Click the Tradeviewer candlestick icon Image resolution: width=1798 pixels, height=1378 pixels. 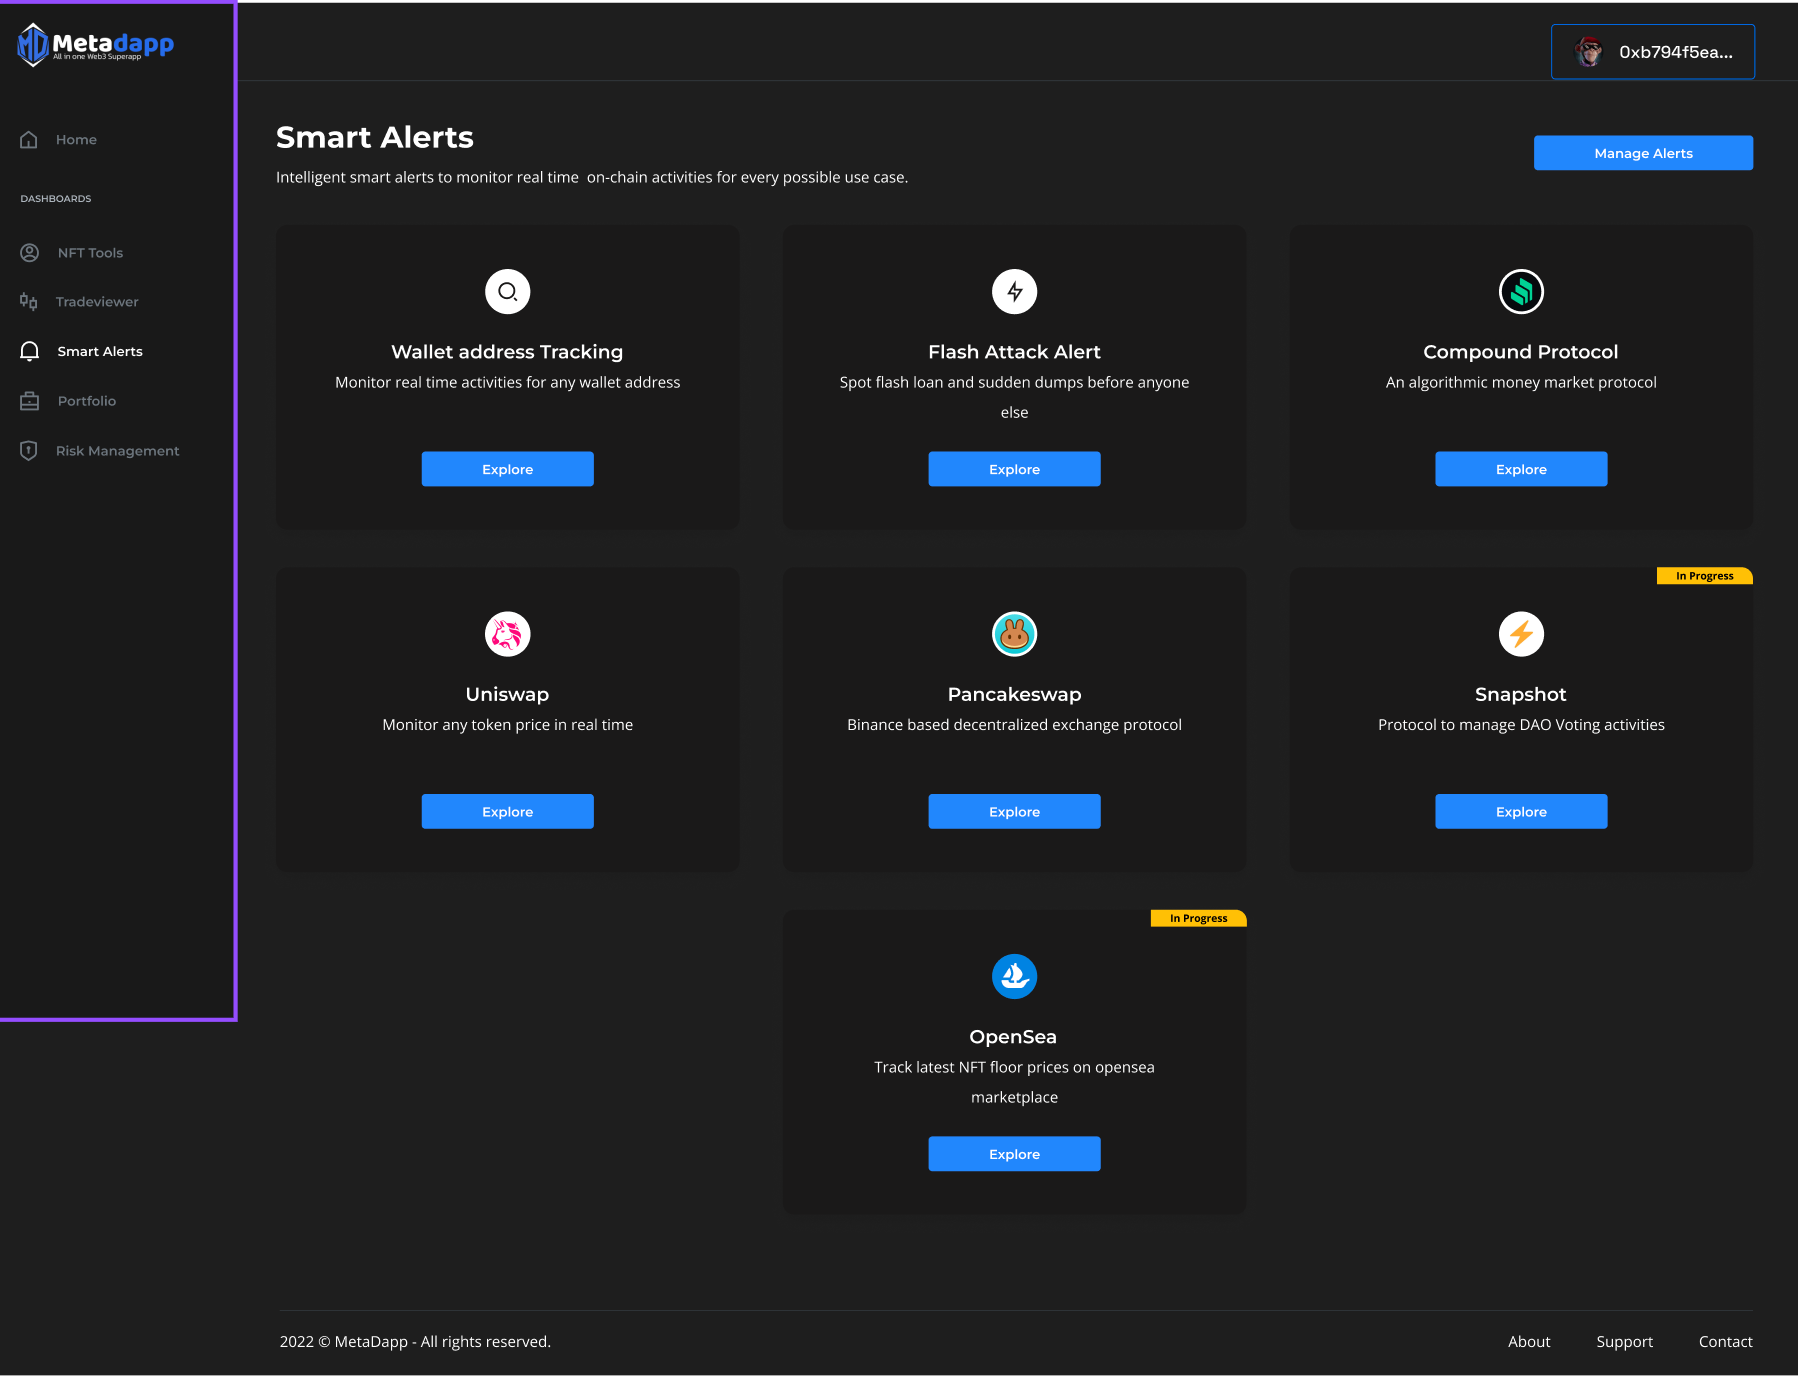pyautogui.click(x=29, y=302)
